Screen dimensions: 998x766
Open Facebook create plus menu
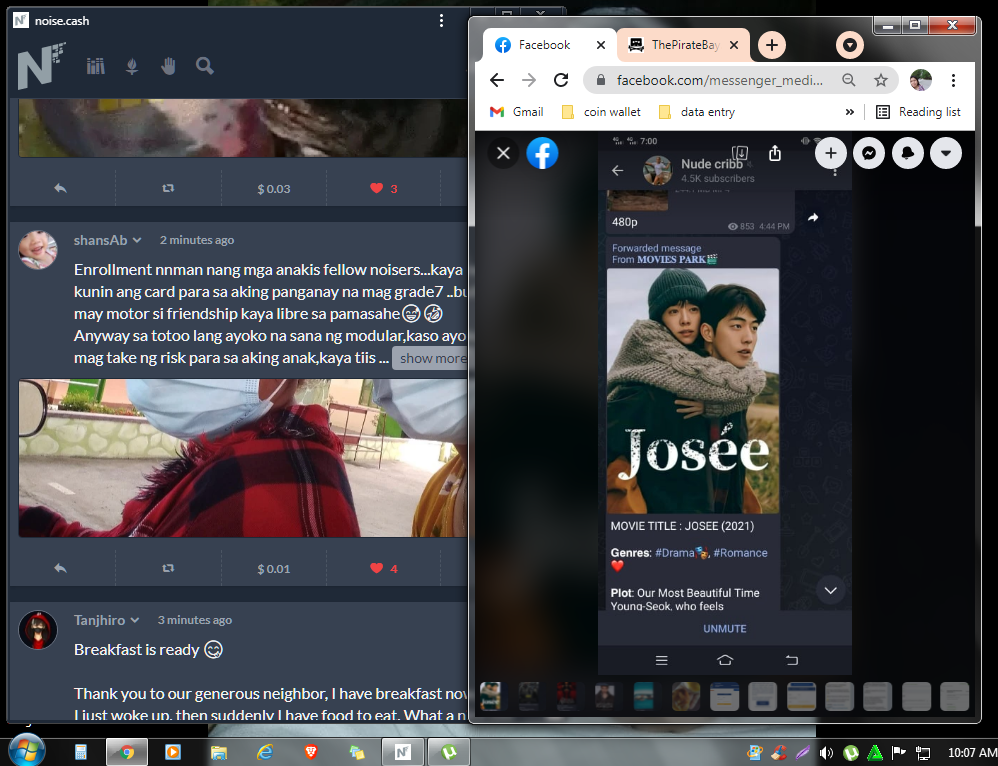click(831, 153)
